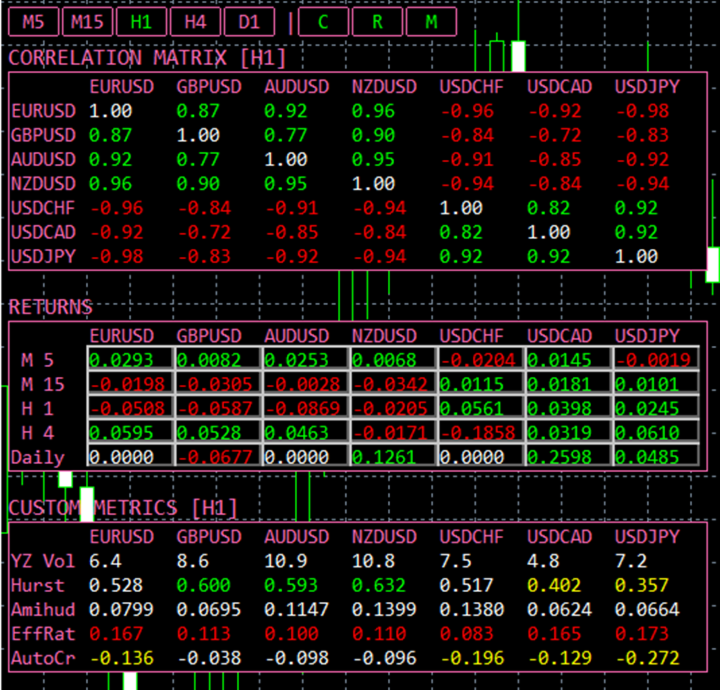
Task: Click YZ Vol AUDUSD value 10.9
Action: point(286,561)
